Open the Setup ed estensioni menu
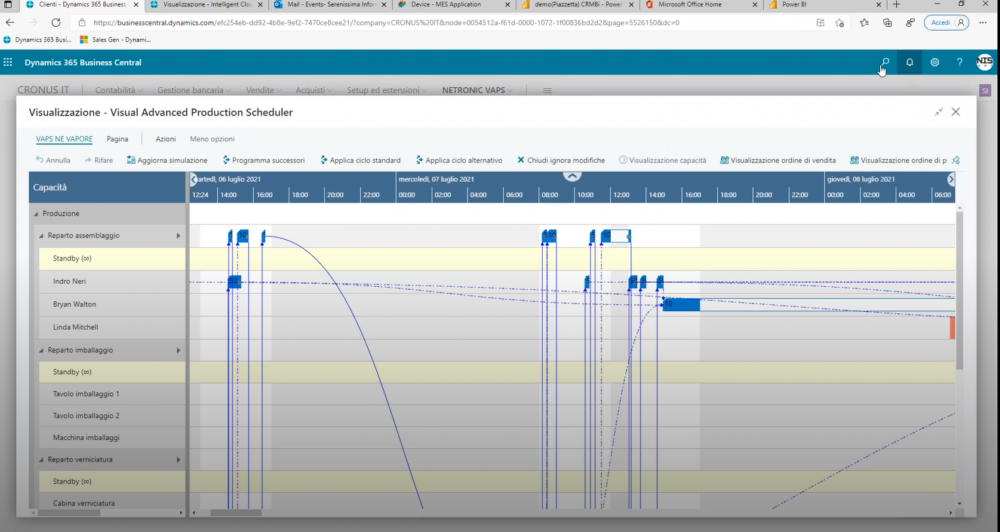The image size is (1000, 532). (x=386, y=90)
